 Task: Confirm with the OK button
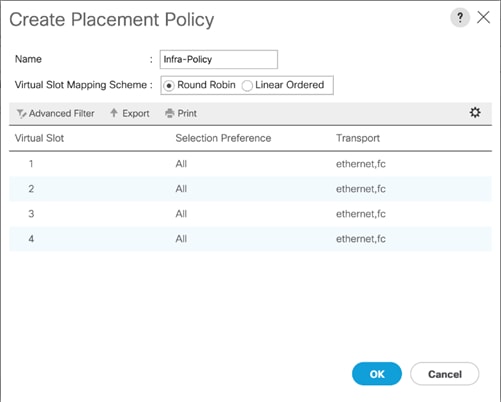point(377,374)
